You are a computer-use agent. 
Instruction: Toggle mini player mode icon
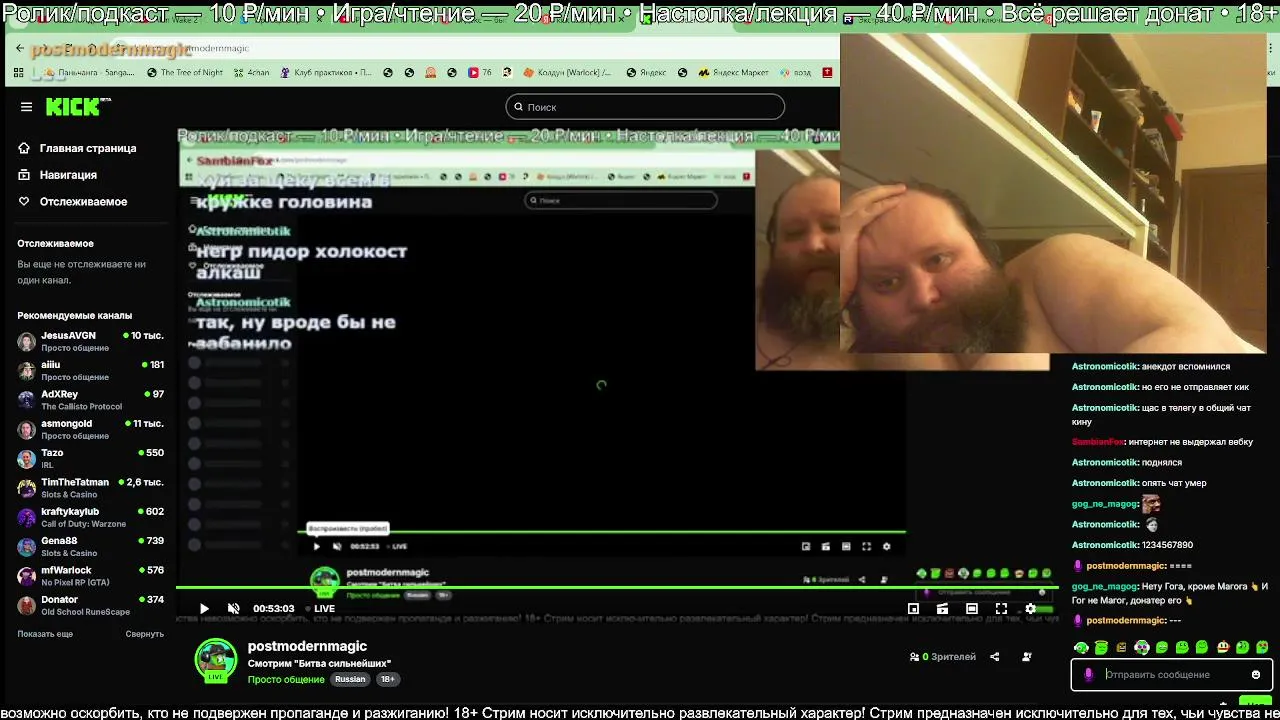pos(913,608)
